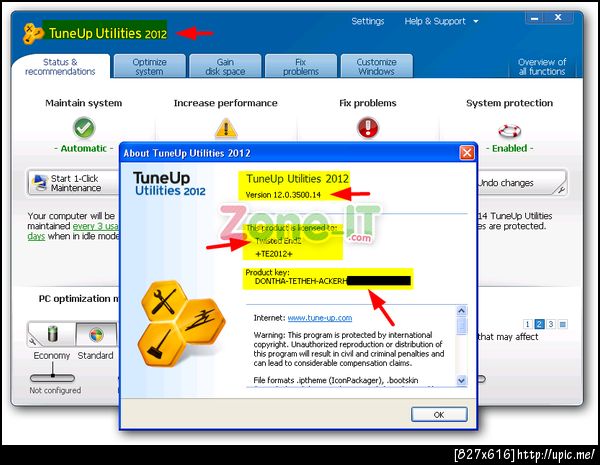Go to page 2 of recommendations

(539, 324)
